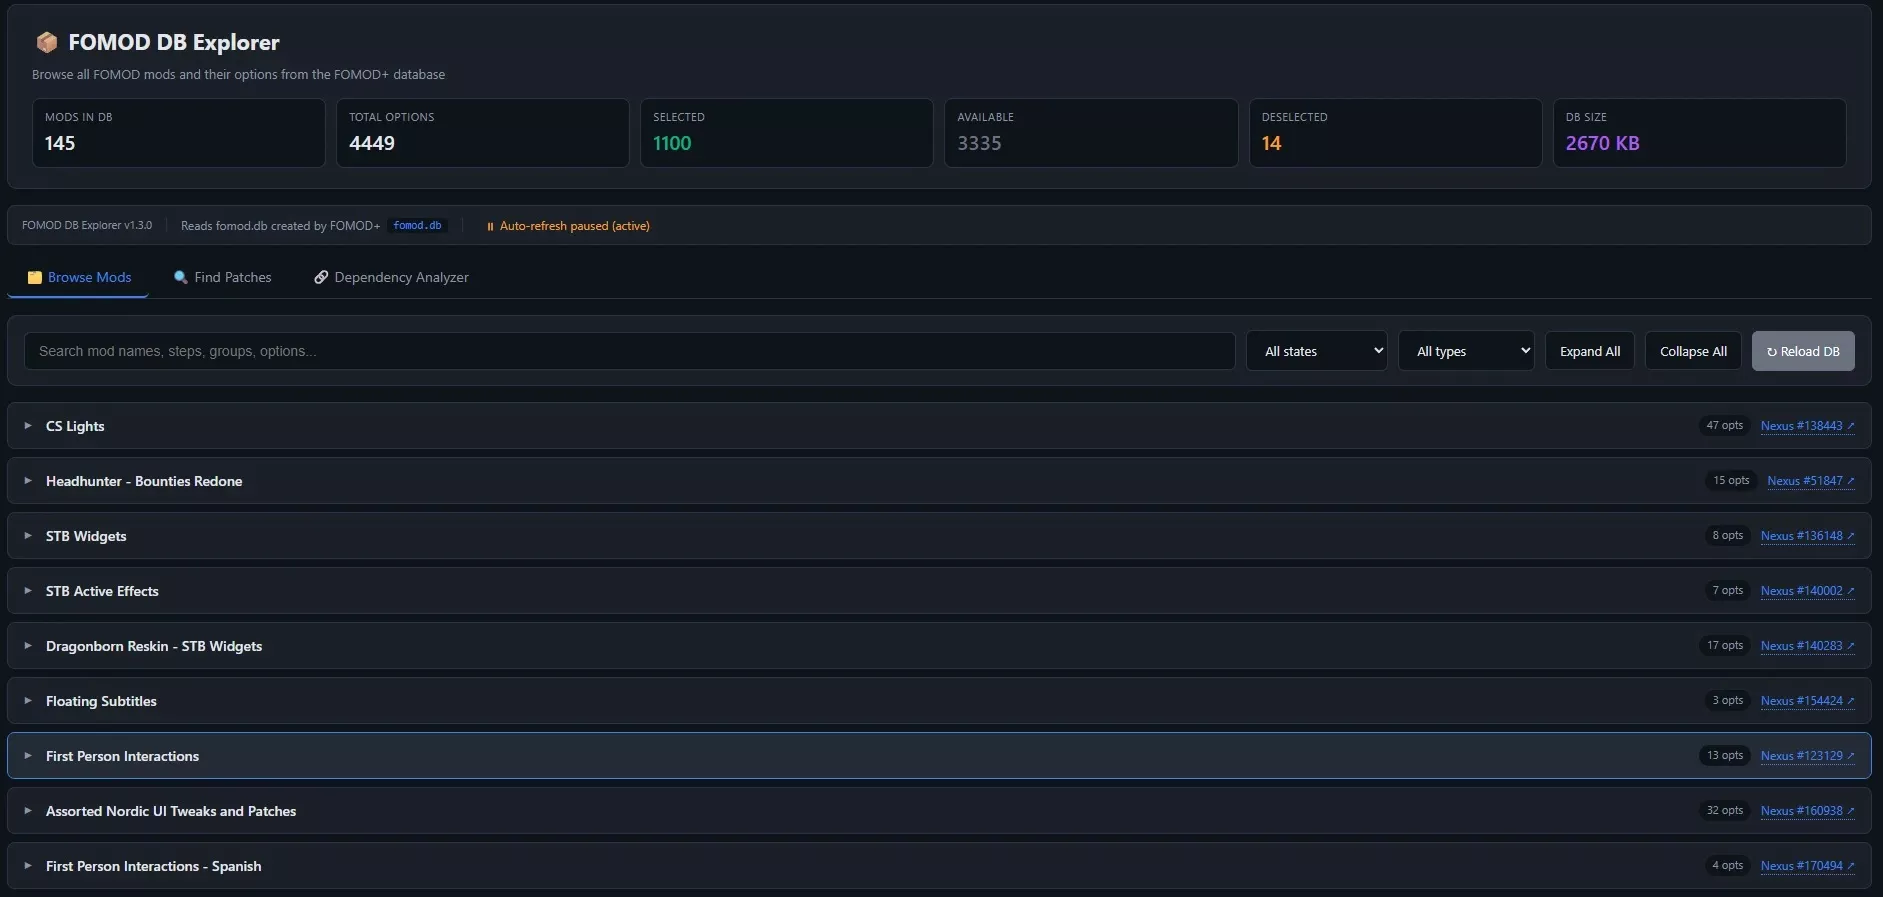Viewport: 1883px width, 897px height.
Task: Expand Dragonborn Reskin - STB Widgets row
Action: 939,646
